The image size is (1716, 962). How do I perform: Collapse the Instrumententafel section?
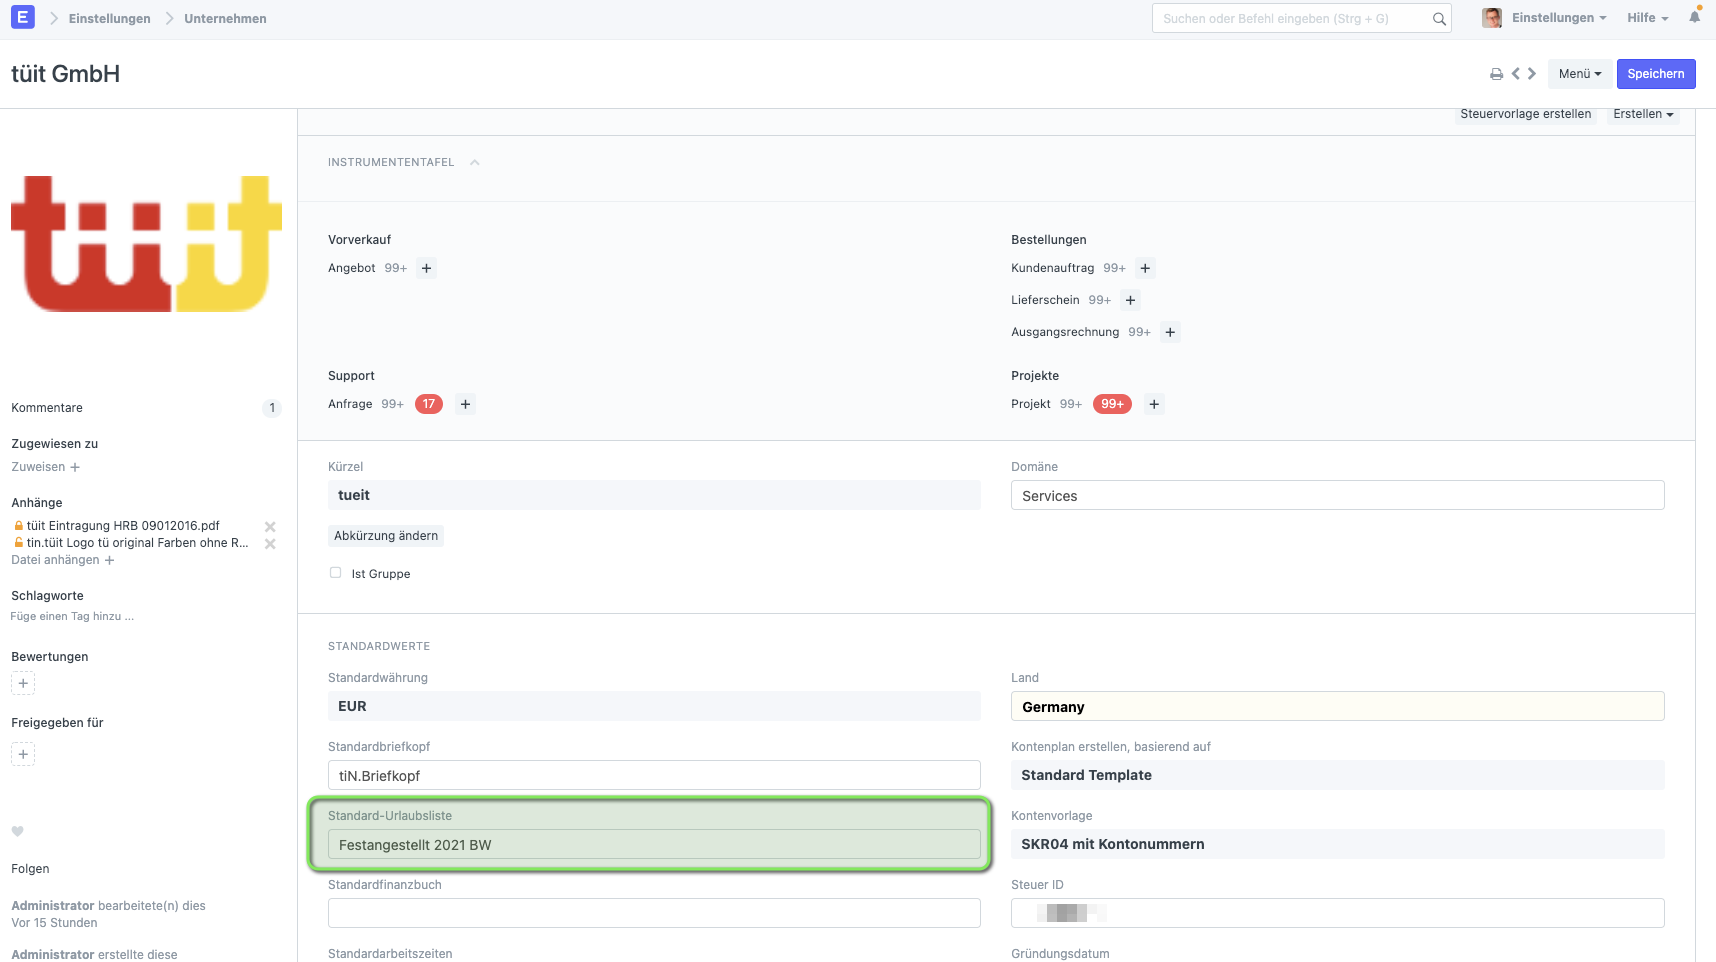click(x=475, y=162)
